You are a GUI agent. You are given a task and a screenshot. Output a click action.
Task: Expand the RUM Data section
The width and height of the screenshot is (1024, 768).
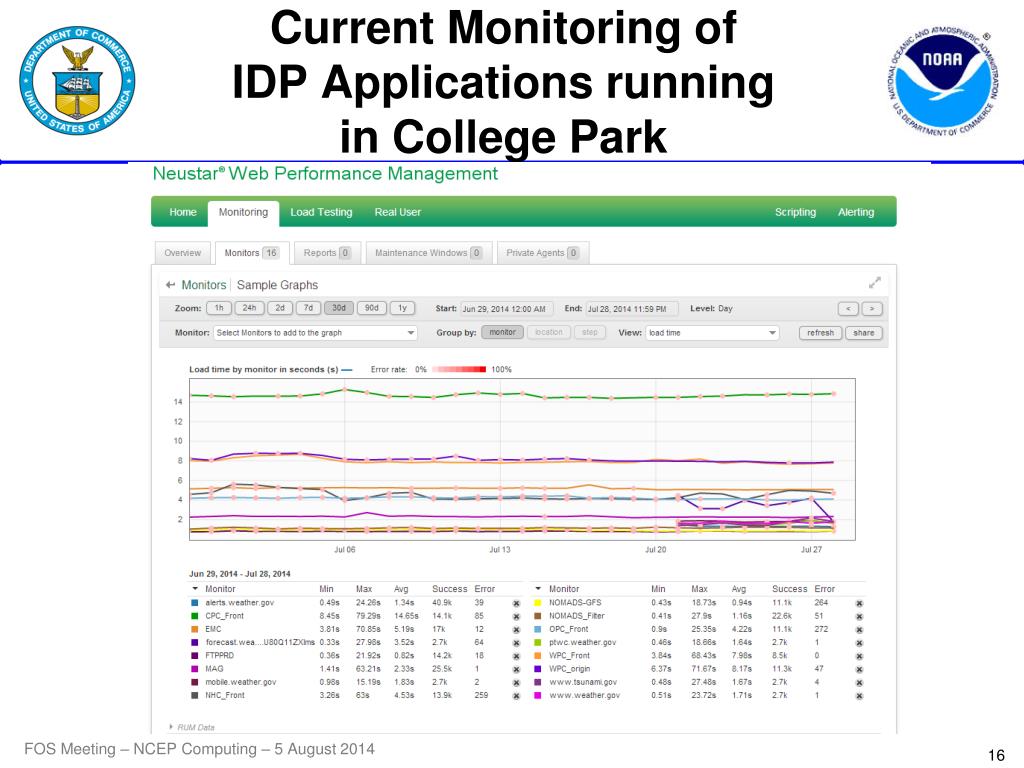192,727
